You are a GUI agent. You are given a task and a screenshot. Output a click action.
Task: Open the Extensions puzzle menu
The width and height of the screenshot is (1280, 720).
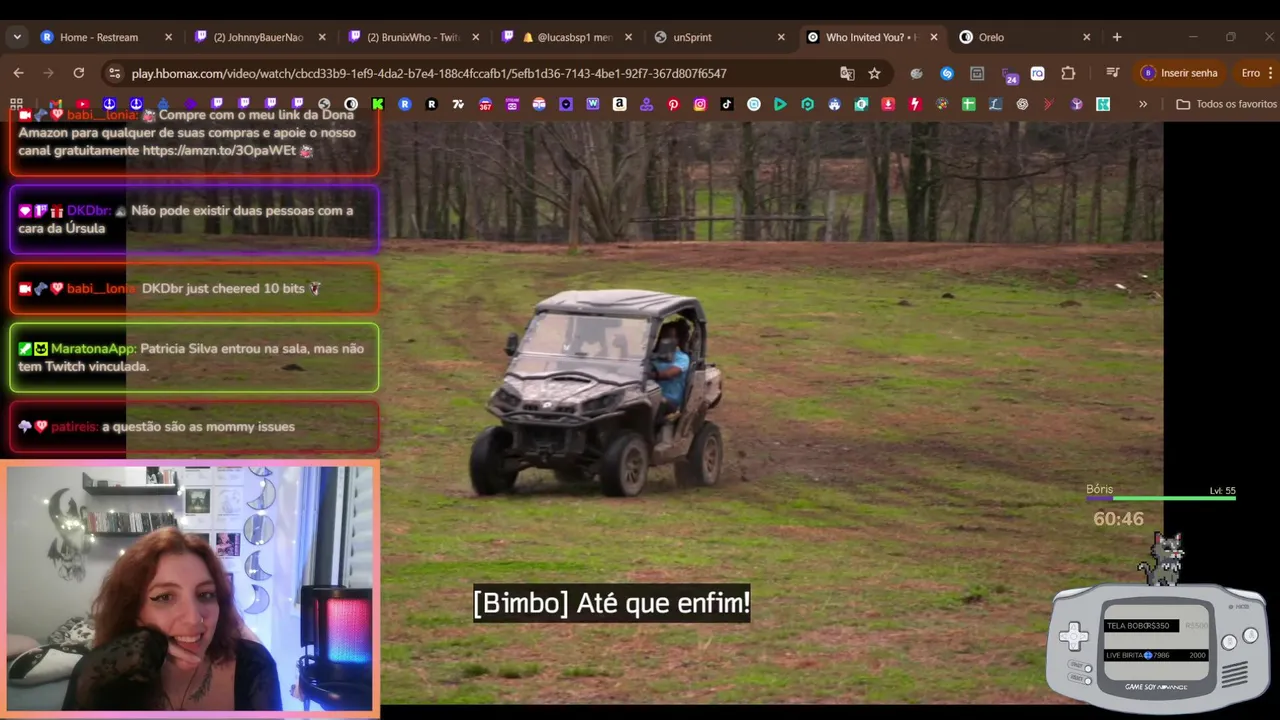click(x=1068, y=73)
